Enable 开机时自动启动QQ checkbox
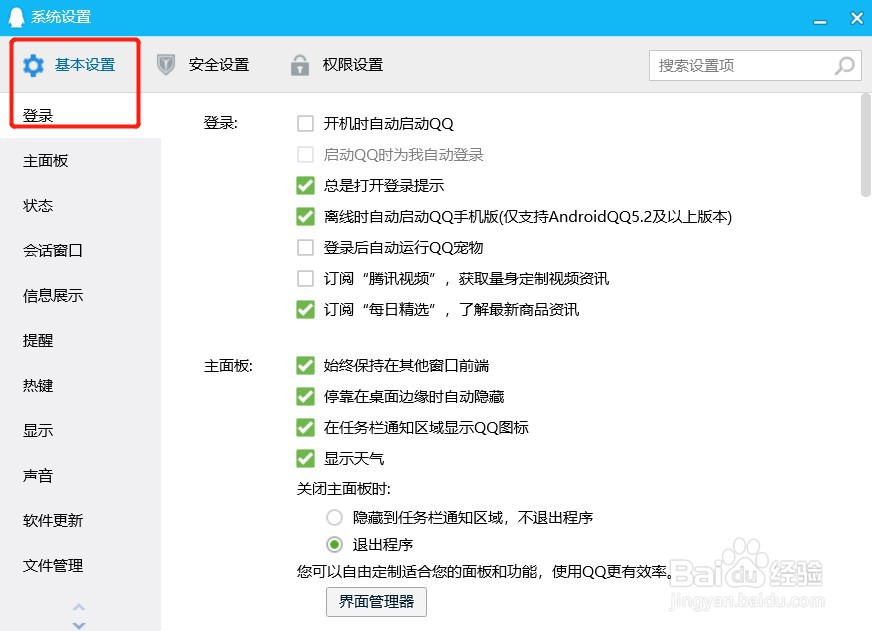The height and width of the screenshot is (631, 872). 305,123
